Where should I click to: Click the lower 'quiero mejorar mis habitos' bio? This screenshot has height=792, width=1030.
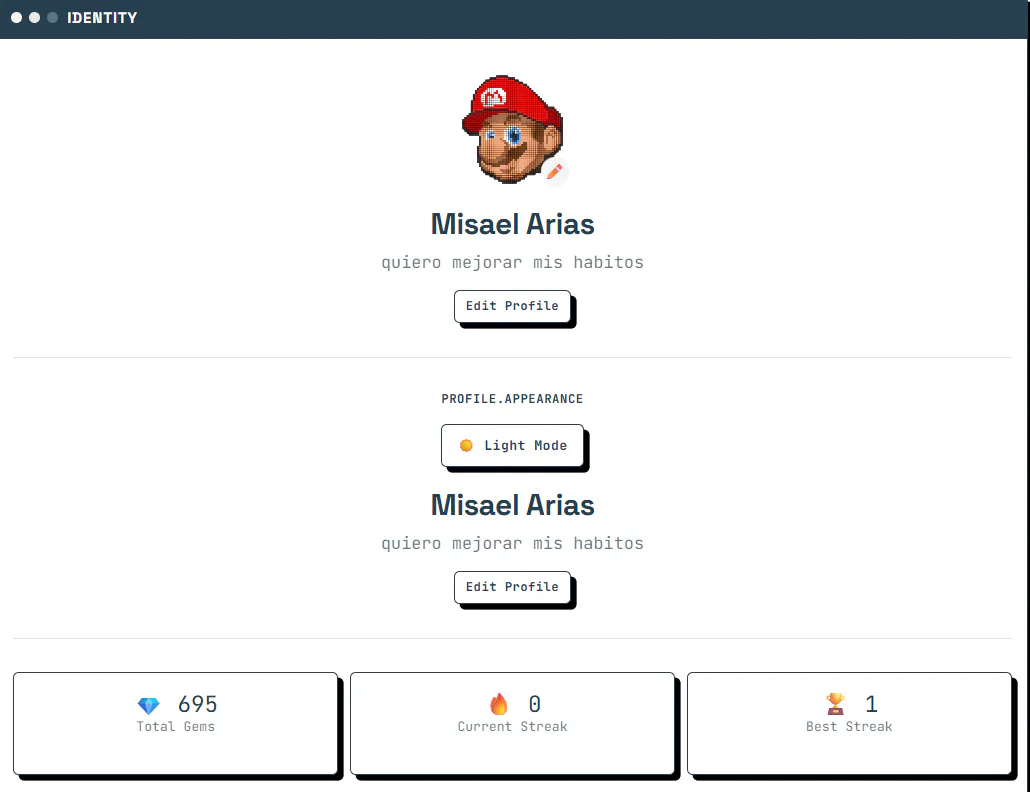[512, 544]
